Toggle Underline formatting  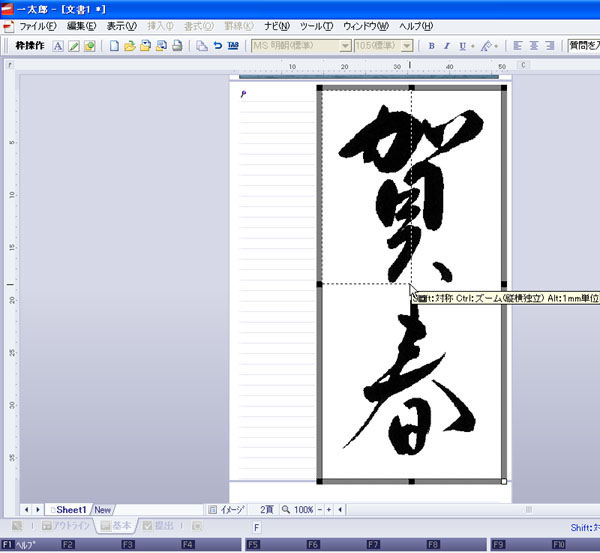462,46
